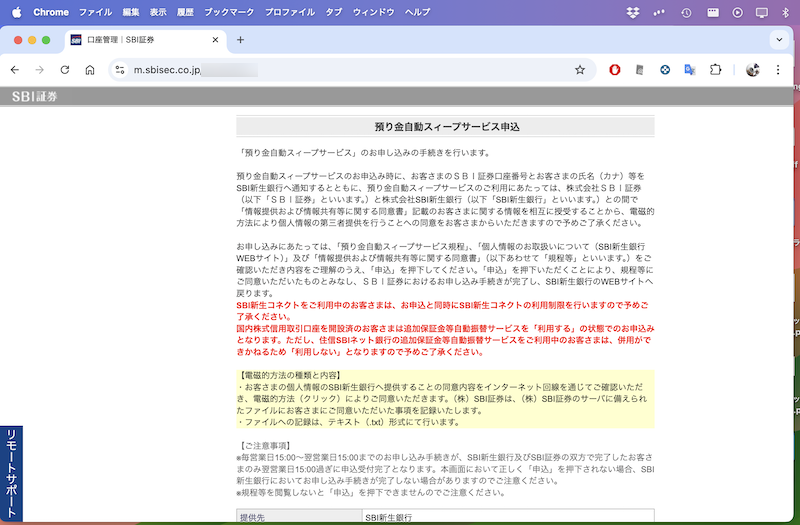Open the Google Translate extension
This screenshot has height=525, width=800.
pyautogui.click(x=690, y=70)
